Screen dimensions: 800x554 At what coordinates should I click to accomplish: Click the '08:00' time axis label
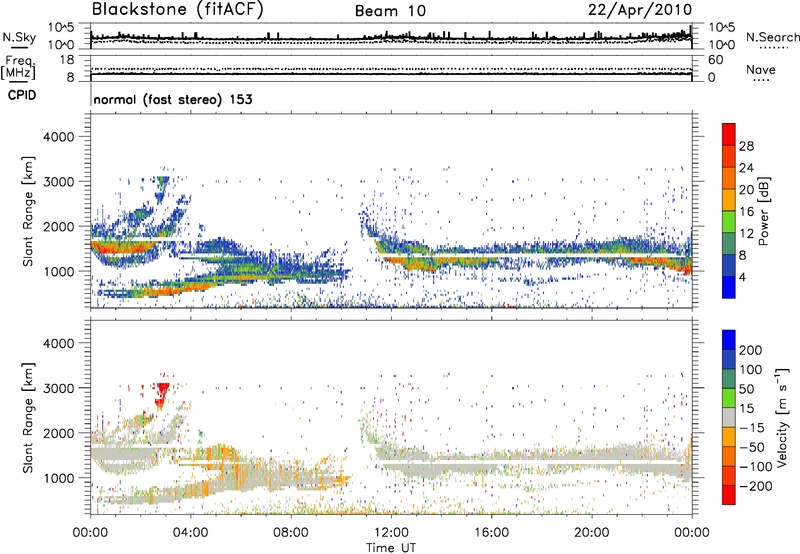(291, 533)
